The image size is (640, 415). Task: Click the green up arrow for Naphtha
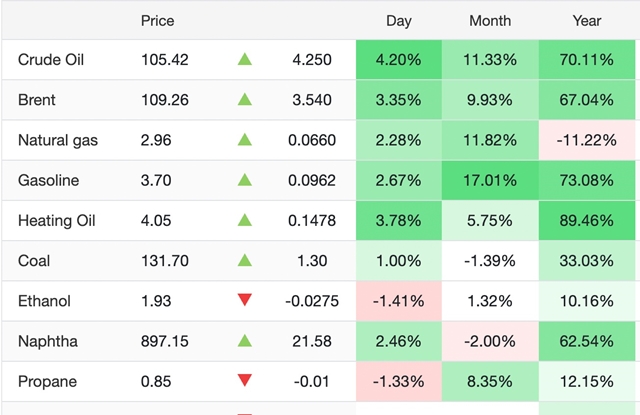coord(244,340)
